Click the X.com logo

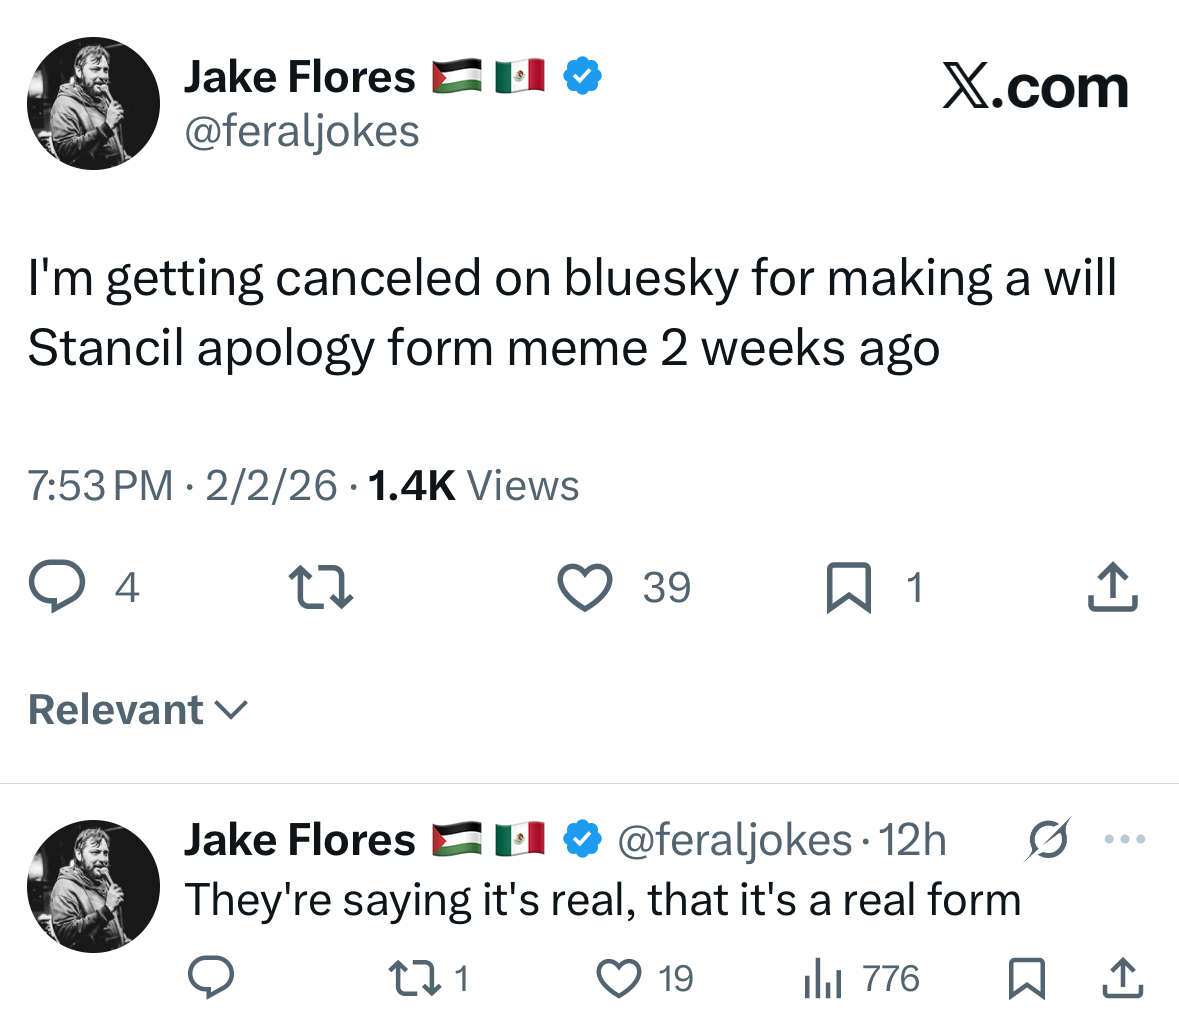(1035, 88)
